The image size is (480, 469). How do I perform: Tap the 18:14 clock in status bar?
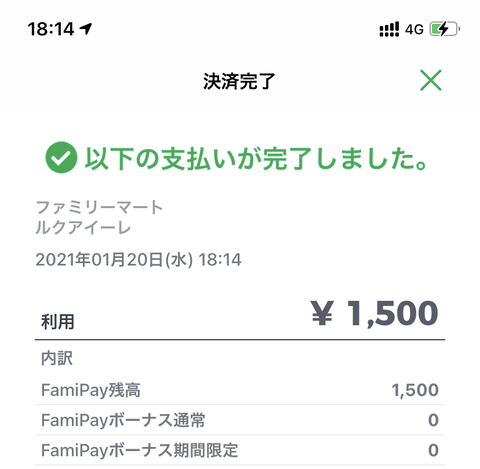click(x=51, y=29)
